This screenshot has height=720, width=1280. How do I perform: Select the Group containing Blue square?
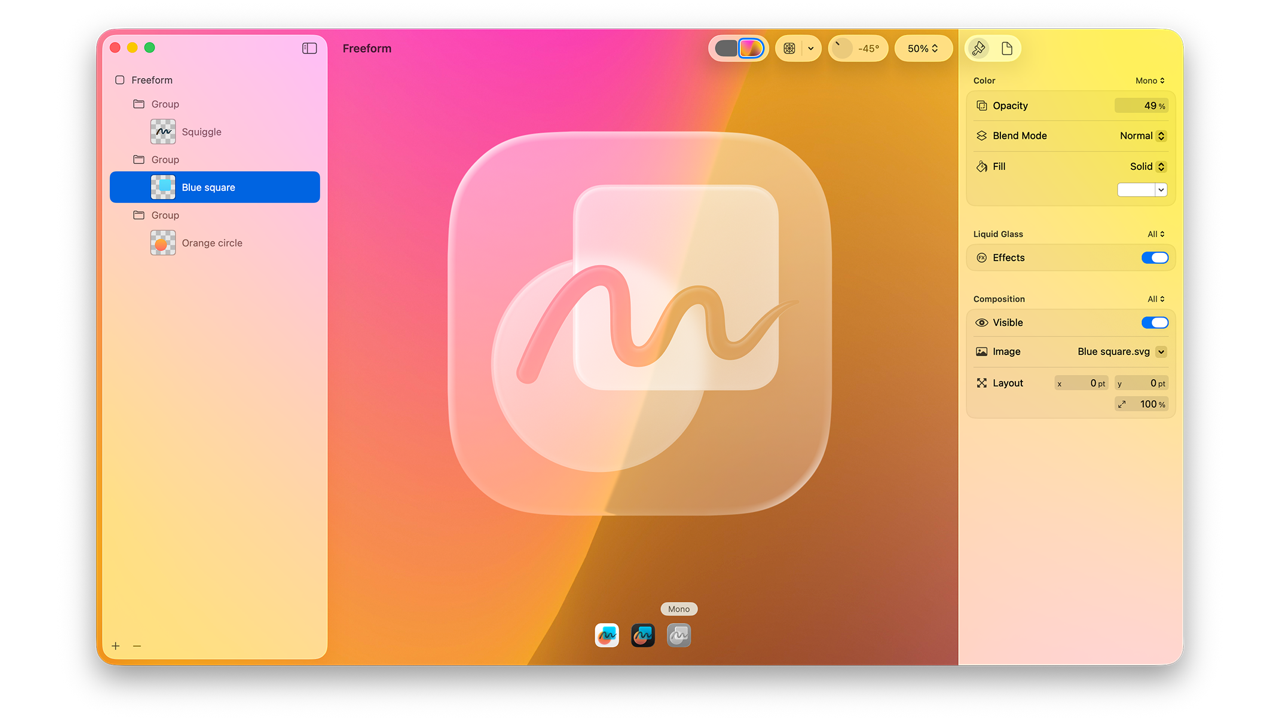pos(214,160)
